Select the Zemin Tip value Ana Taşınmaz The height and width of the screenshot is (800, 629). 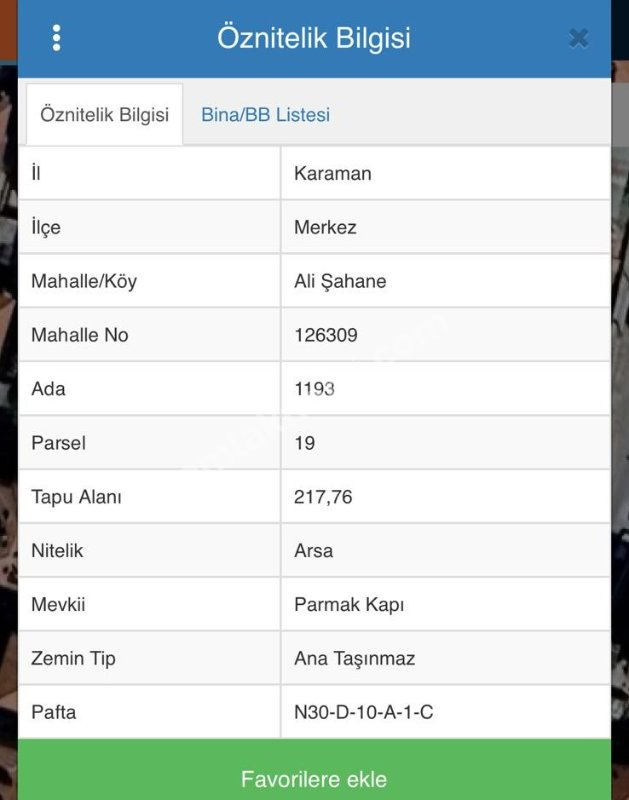354,659
